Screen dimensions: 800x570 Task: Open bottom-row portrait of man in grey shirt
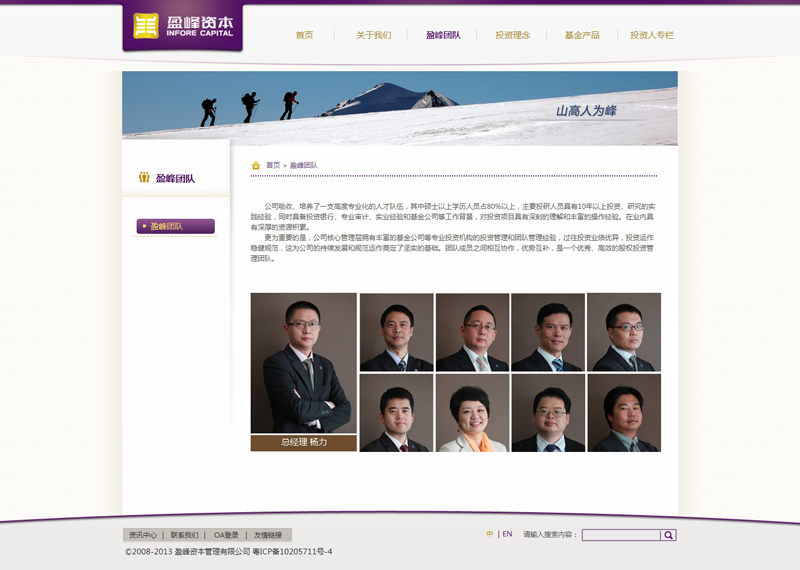click(624, 413)
